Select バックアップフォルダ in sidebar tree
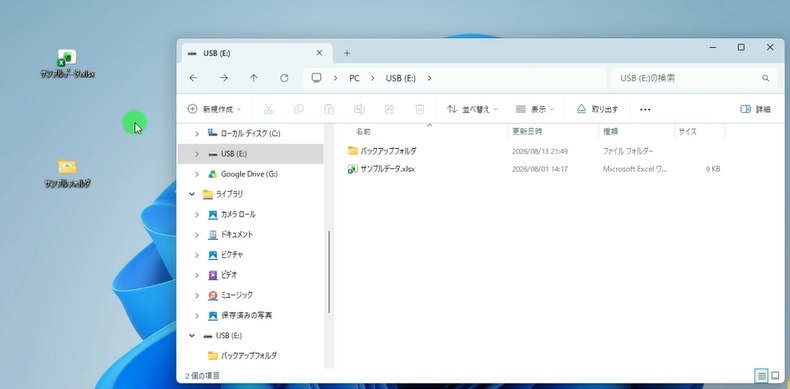This screenshot has width=790, height=389. coord(250,355)
